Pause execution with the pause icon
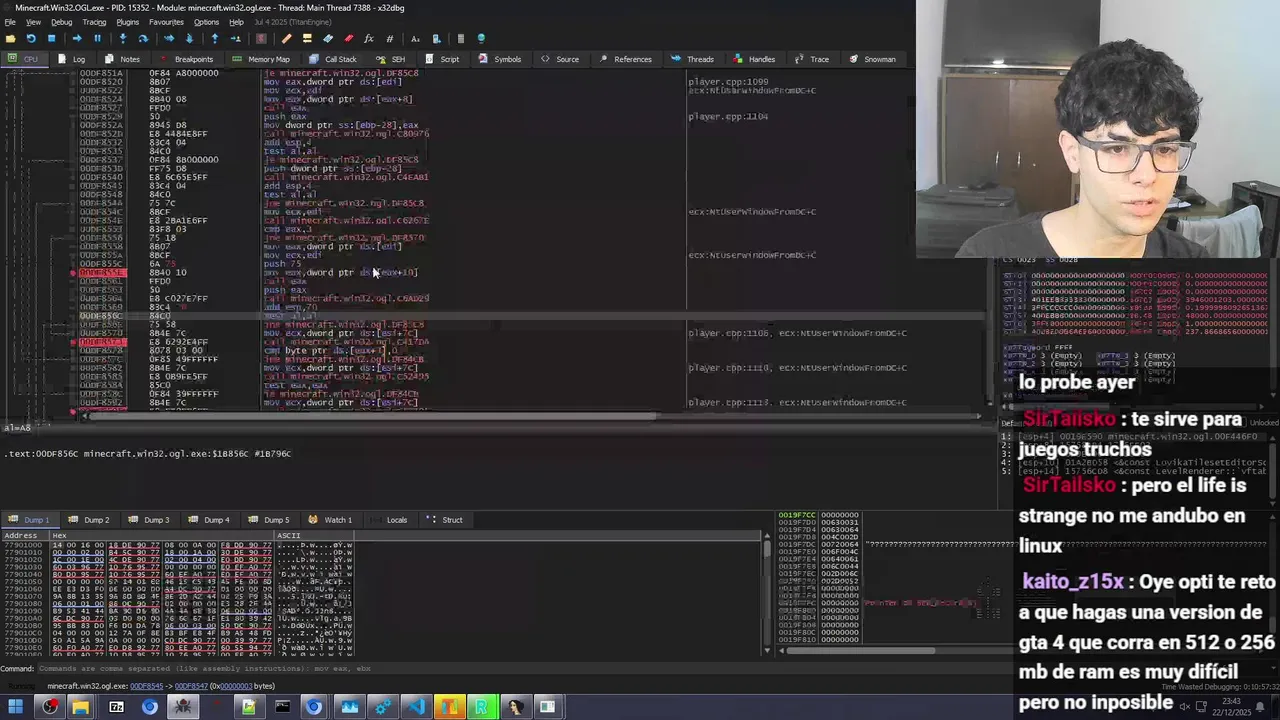 coord(98,38)
